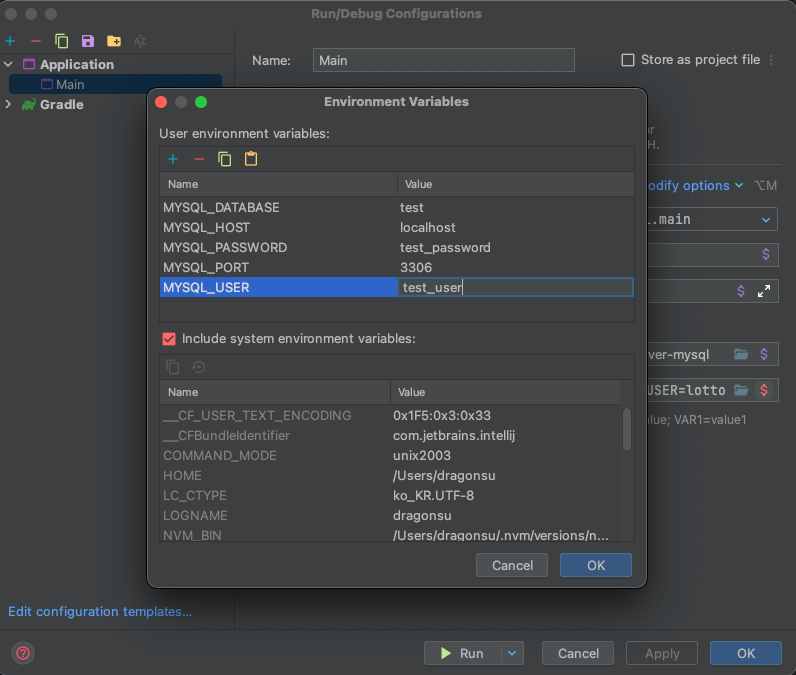Click the Name header of user variables
Screen dimensions: 796x675
278,184
